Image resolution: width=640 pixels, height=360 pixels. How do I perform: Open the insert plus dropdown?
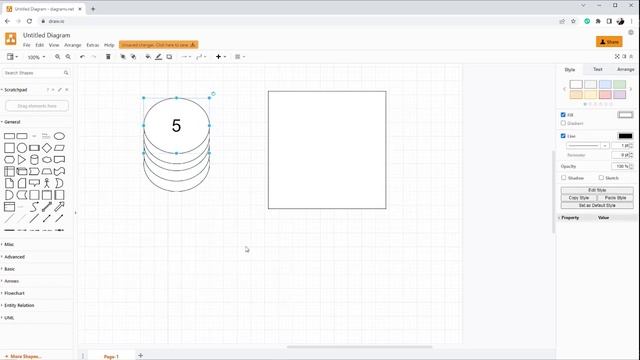tap(221, 57)
